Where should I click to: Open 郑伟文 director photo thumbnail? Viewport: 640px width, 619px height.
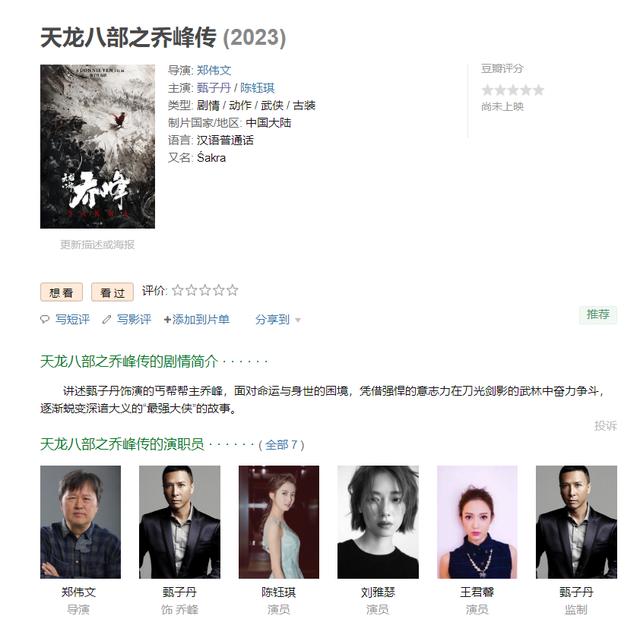click(80, 522)
